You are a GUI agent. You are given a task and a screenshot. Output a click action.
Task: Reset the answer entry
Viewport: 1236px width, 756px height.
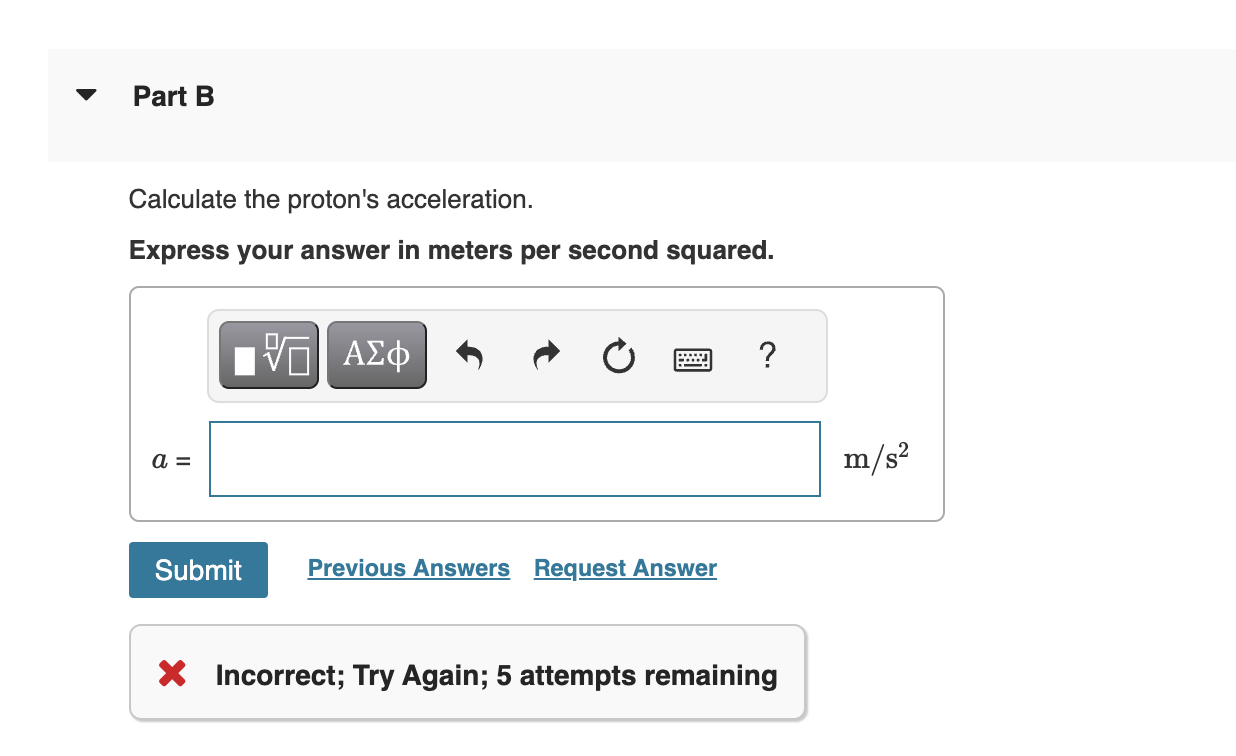(618, 355)
